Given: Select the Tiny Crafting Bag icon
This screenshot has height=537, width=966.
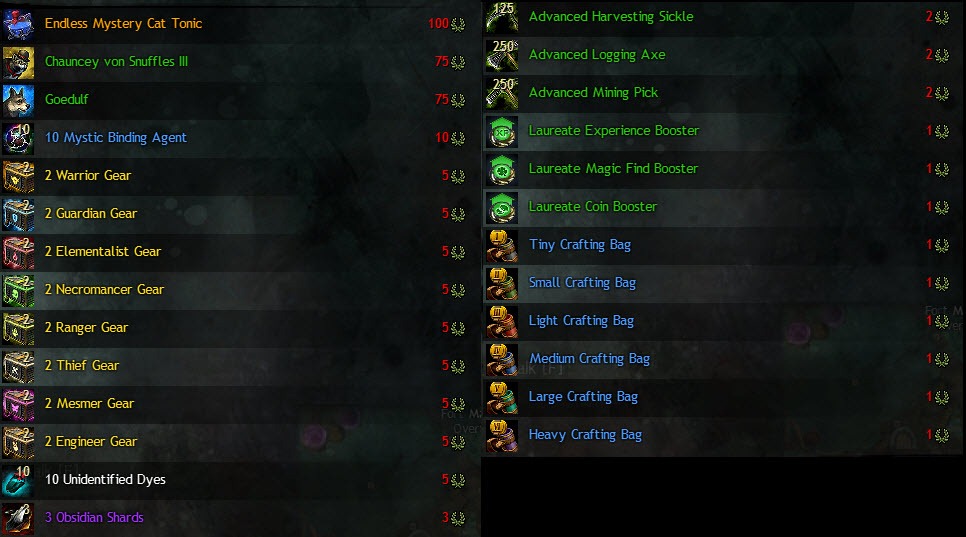Looking at the screenshot, I should click(x=502, y=245).
